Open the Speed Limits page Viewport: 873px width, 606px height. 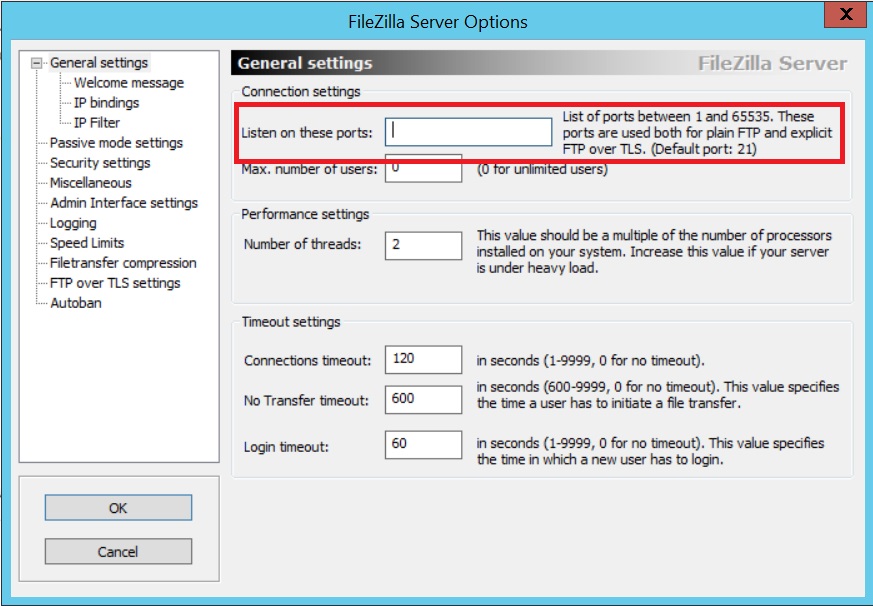pos(87,243)
